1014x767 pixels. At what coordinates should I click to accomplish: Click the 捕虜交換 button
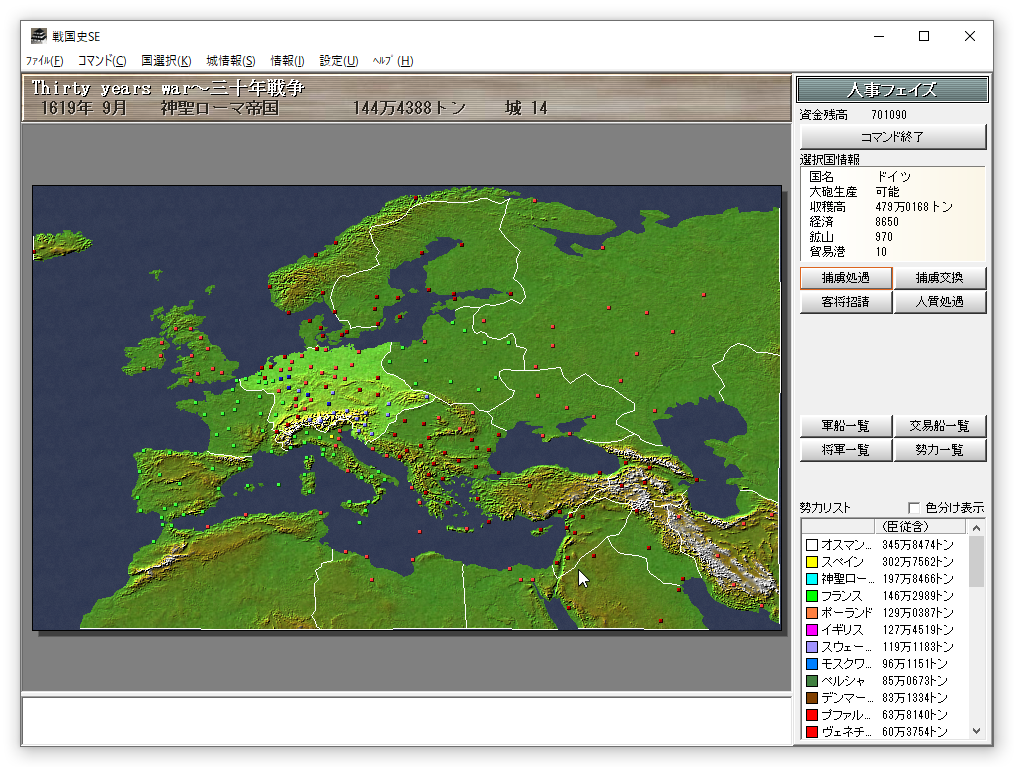pos(939,278)
